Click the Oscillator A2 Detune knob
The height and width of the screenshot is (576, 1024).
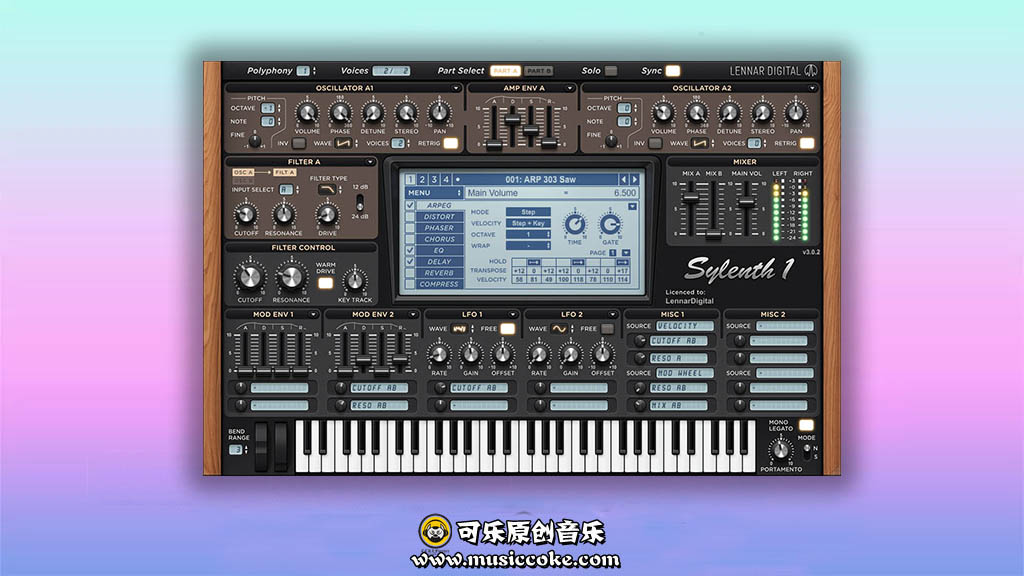pos(729,113)
